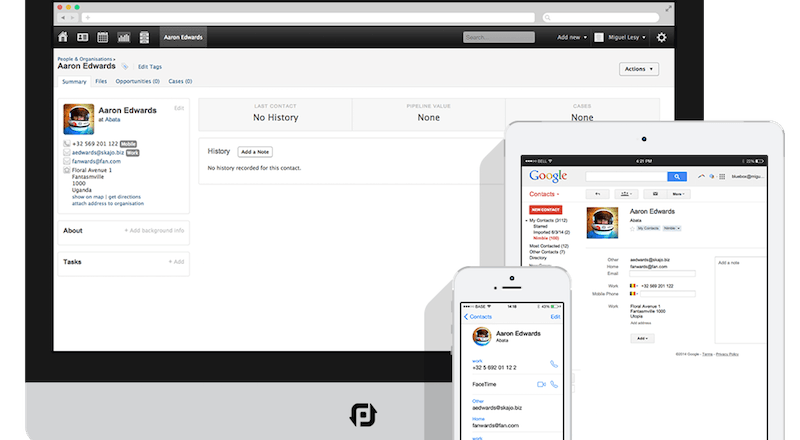This screenshot has width=800, height=440.
Task: Click Miguel Lesy avatar square in the CRM bar
Action: (x=599, y=37)
